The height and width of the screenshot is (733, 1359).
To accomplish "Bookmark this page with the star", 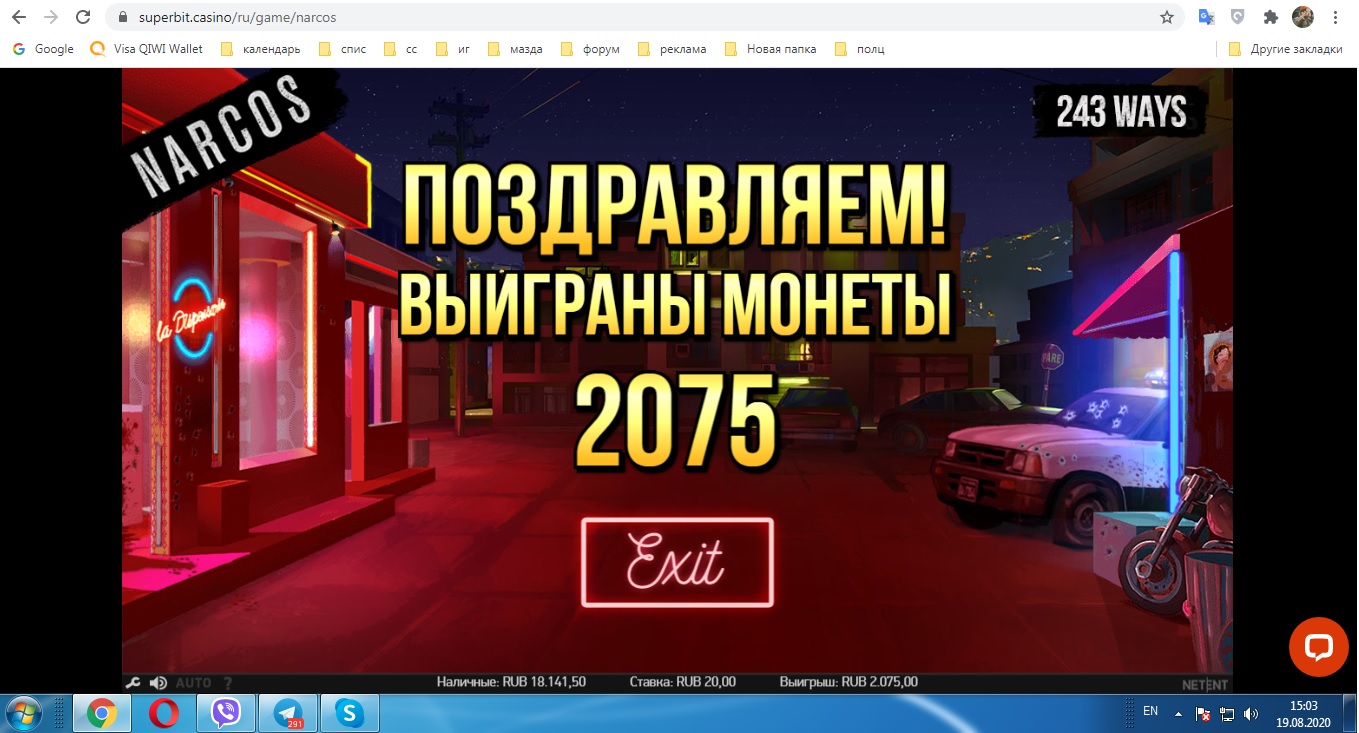I will click(x=1166, y=17).
